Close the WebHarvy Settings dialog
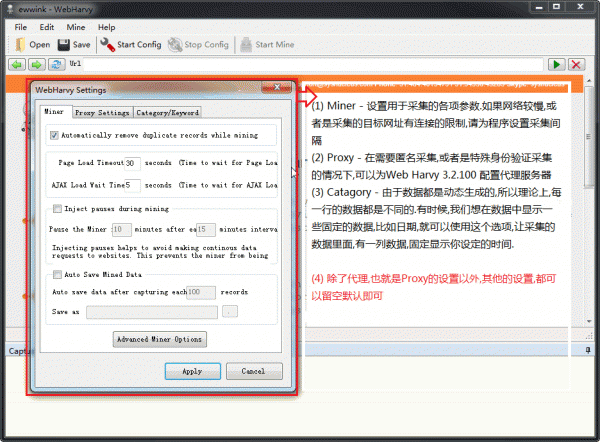The image size is (600, 442). [x=276, y=87]
